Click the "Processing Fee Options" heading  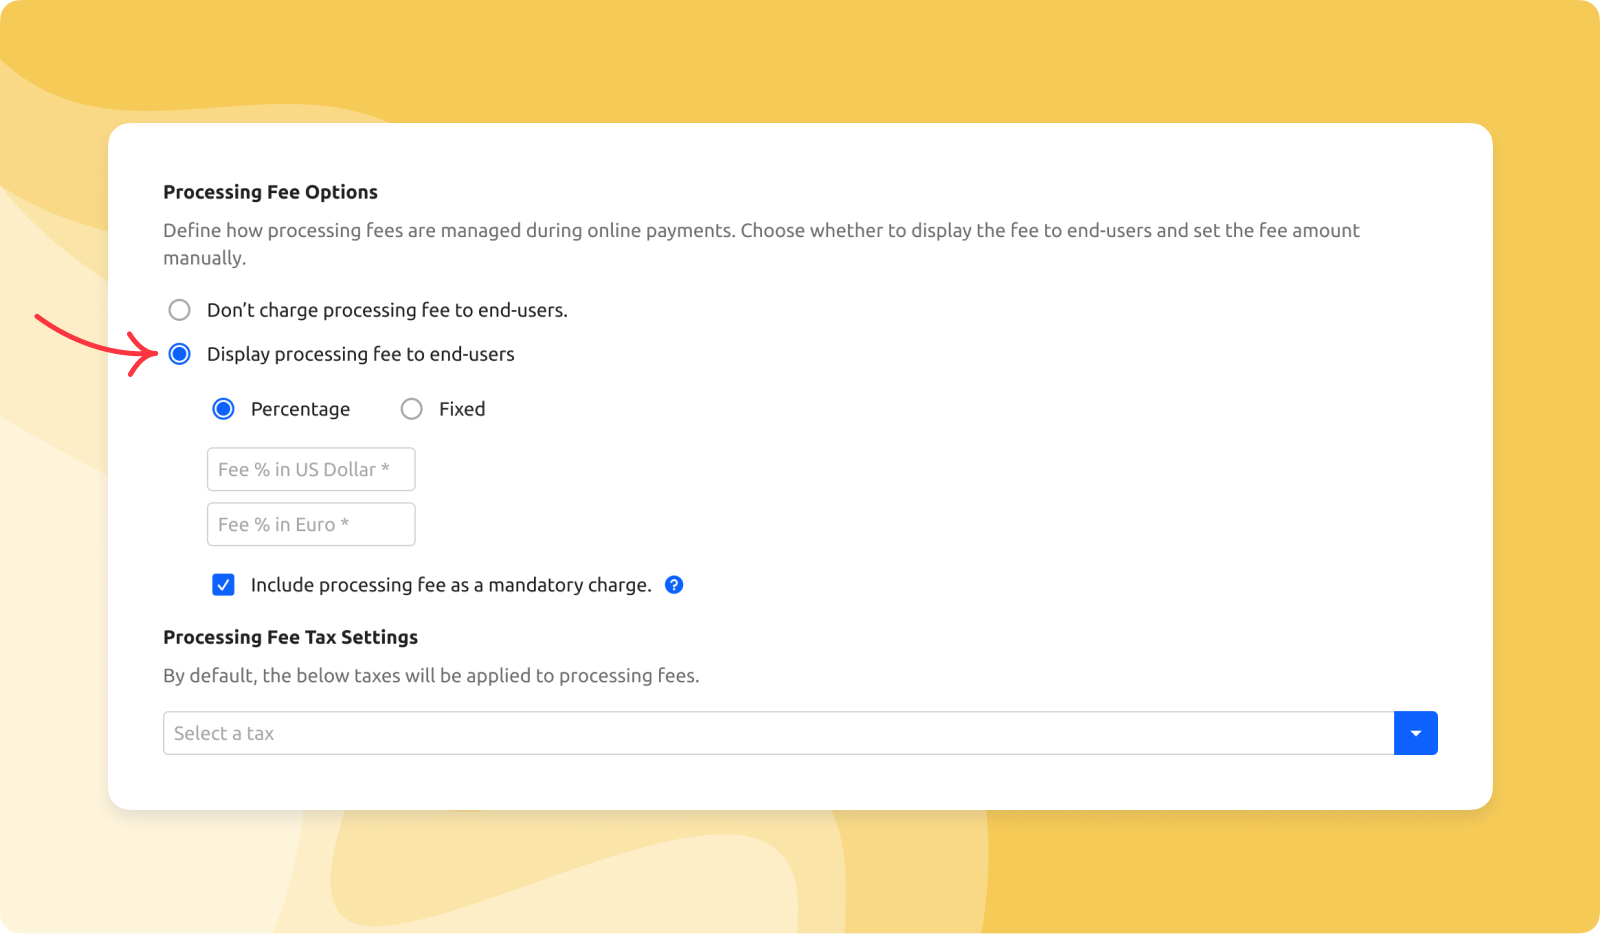coord(270,192)
